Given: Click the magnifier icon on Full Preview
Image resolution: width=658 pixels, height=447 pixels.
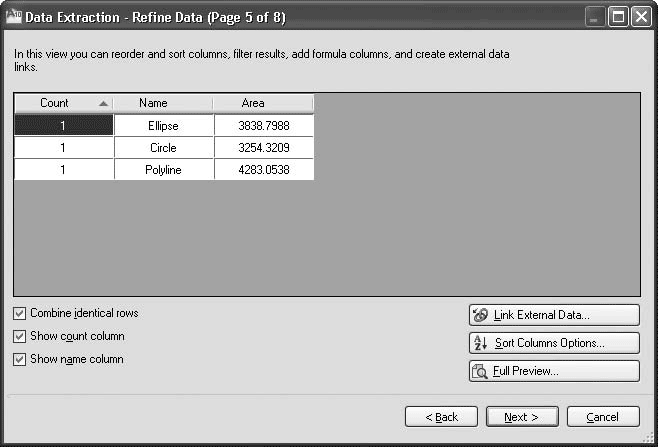Looking at the screenshot, I should (480, 371).
